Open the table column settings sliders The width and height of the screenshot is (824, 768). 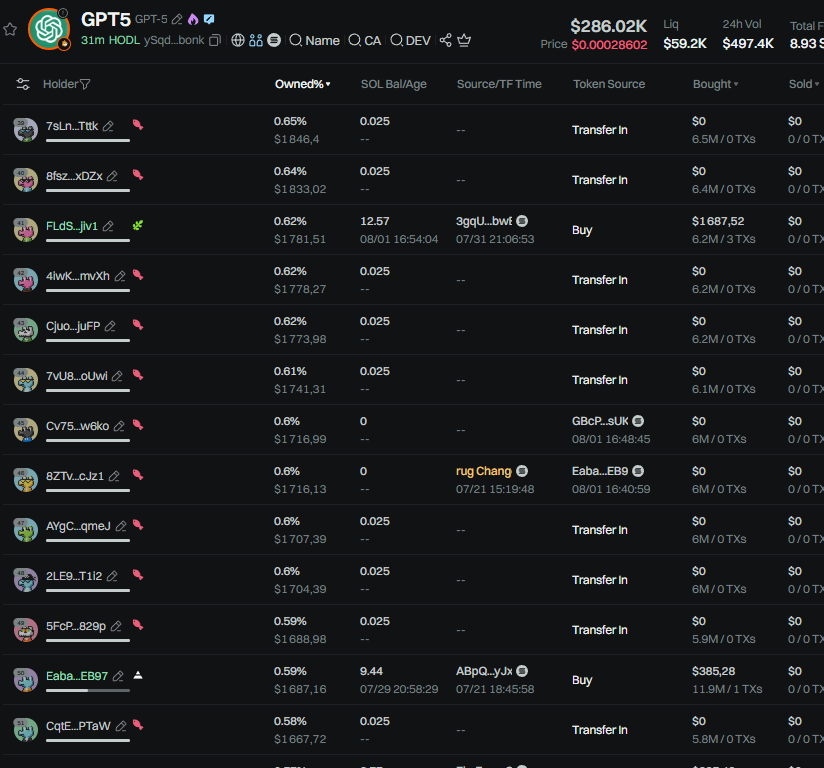click(23, 84)
